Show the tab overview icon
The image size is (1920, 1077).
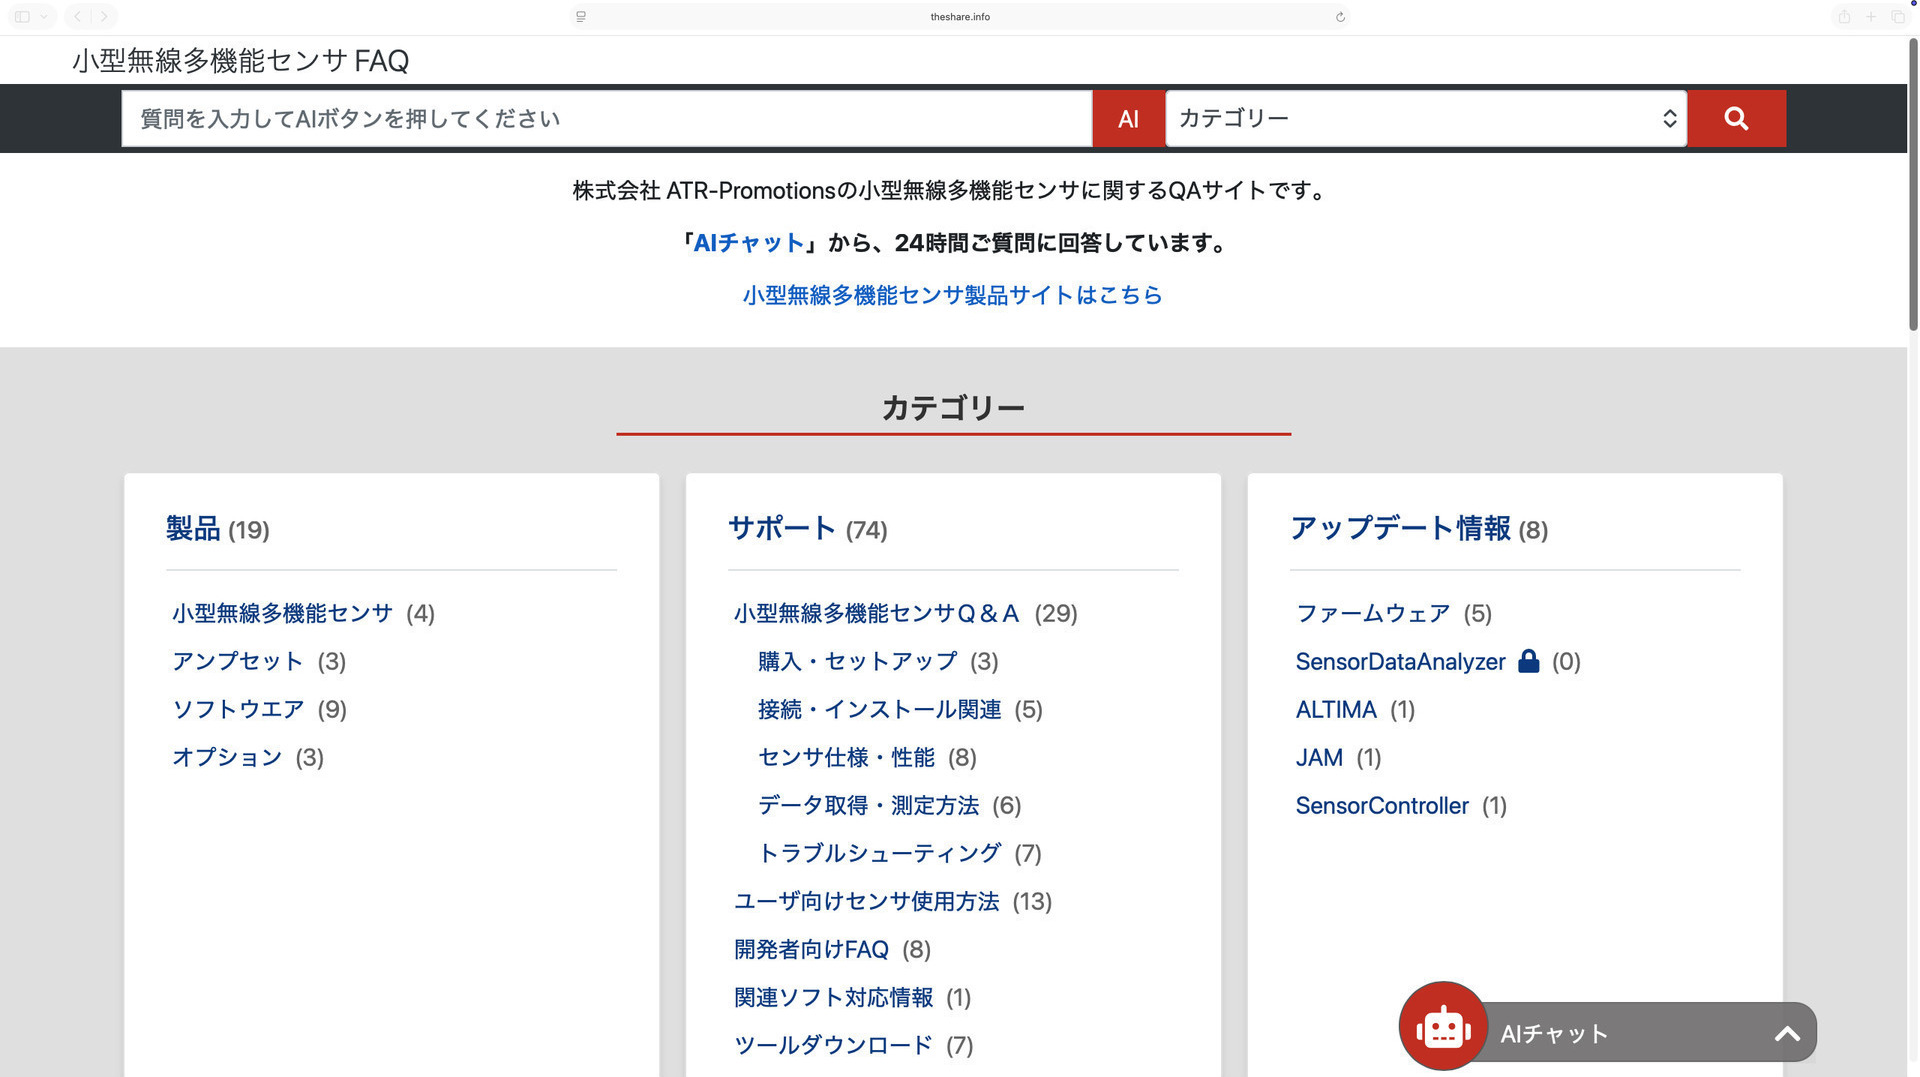click(1898, 17)
